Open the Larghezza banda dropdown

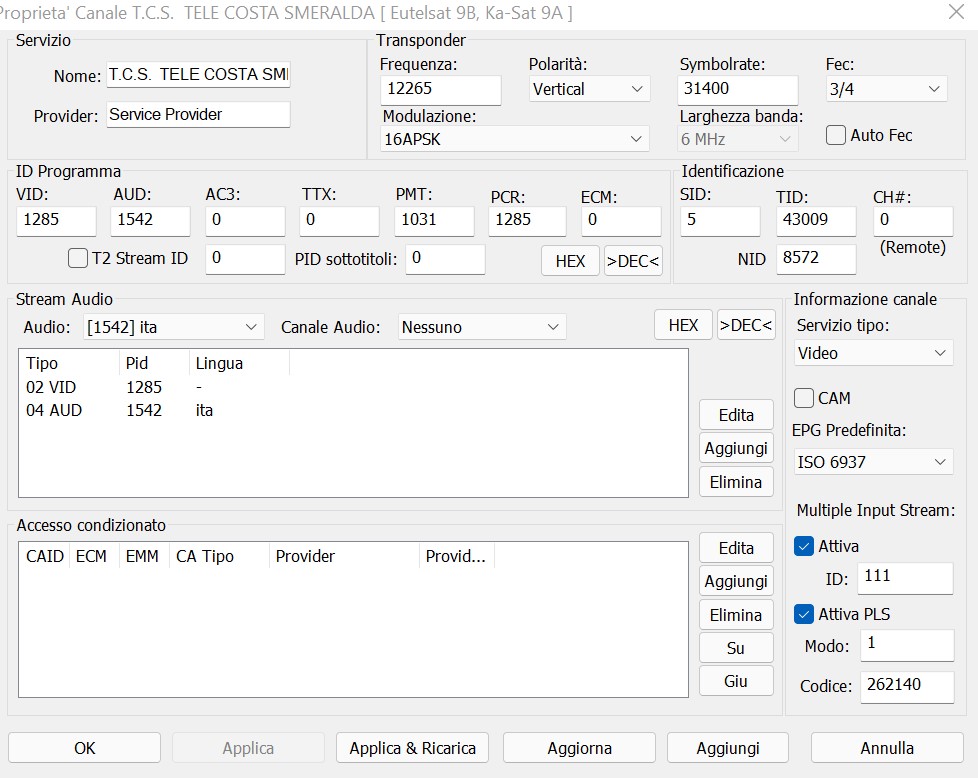click(x=738, y=139)
